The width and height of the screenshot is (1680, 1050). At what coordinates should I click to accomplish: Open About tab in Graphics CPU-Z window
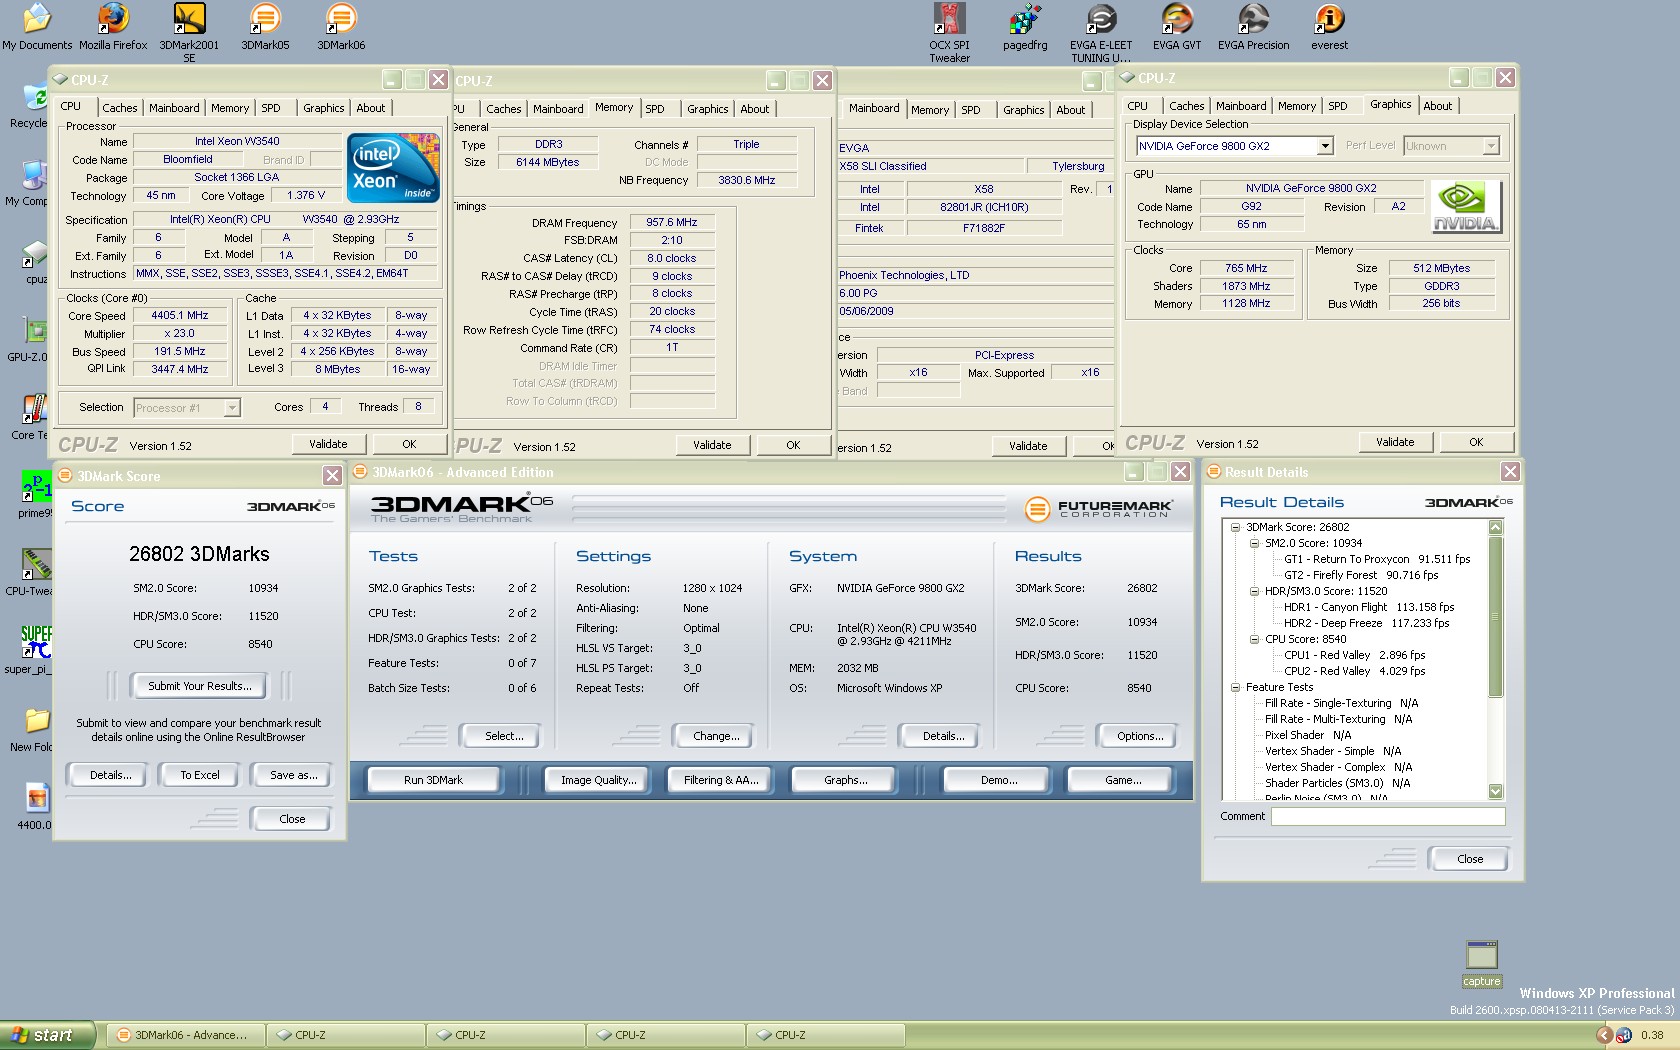point(1438,106)
